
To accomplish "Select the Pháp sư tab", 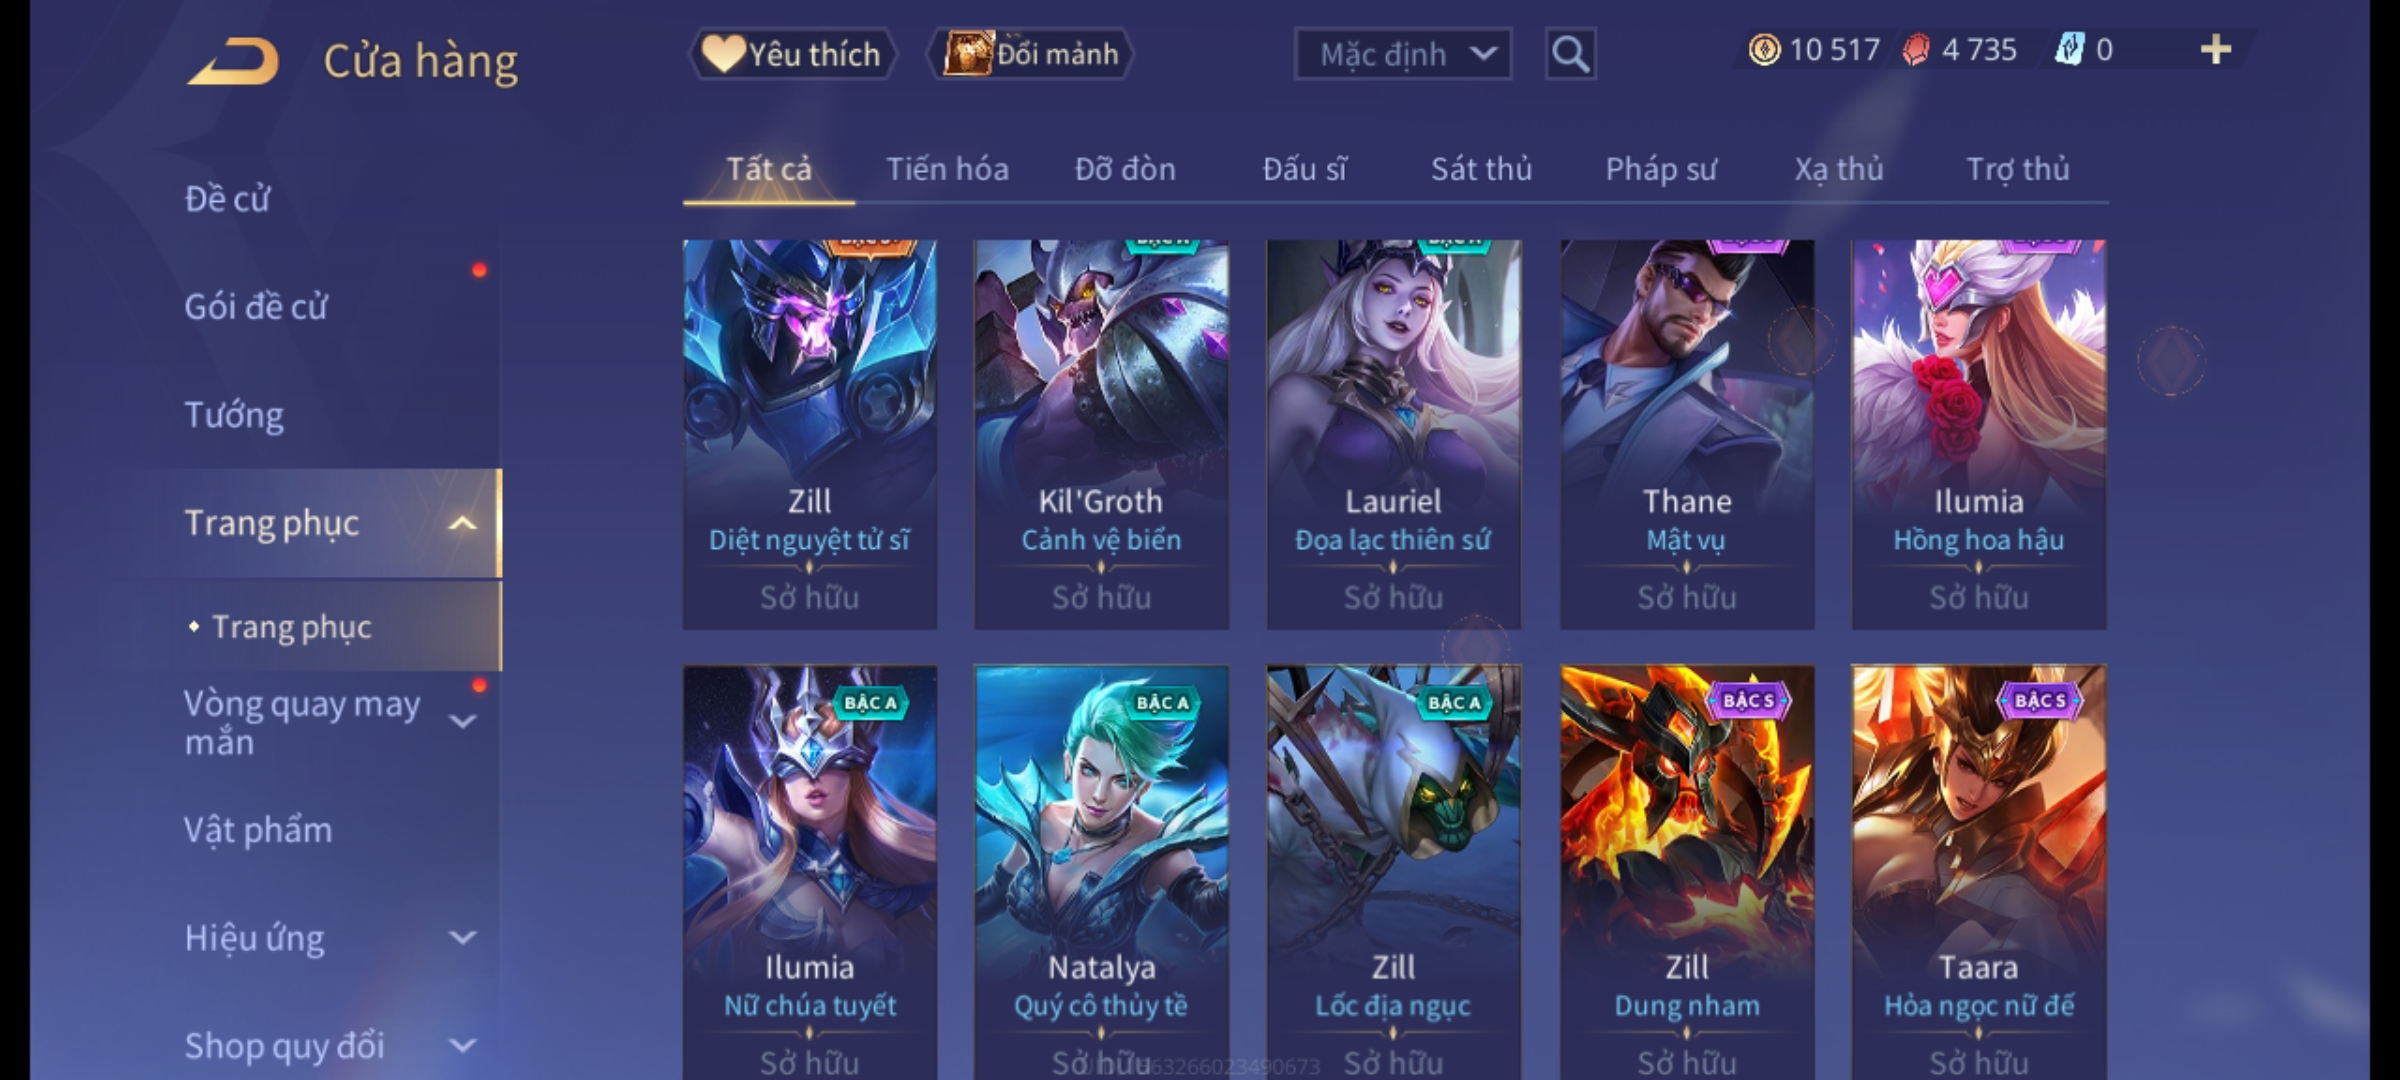I will (x=1661, y=169).
